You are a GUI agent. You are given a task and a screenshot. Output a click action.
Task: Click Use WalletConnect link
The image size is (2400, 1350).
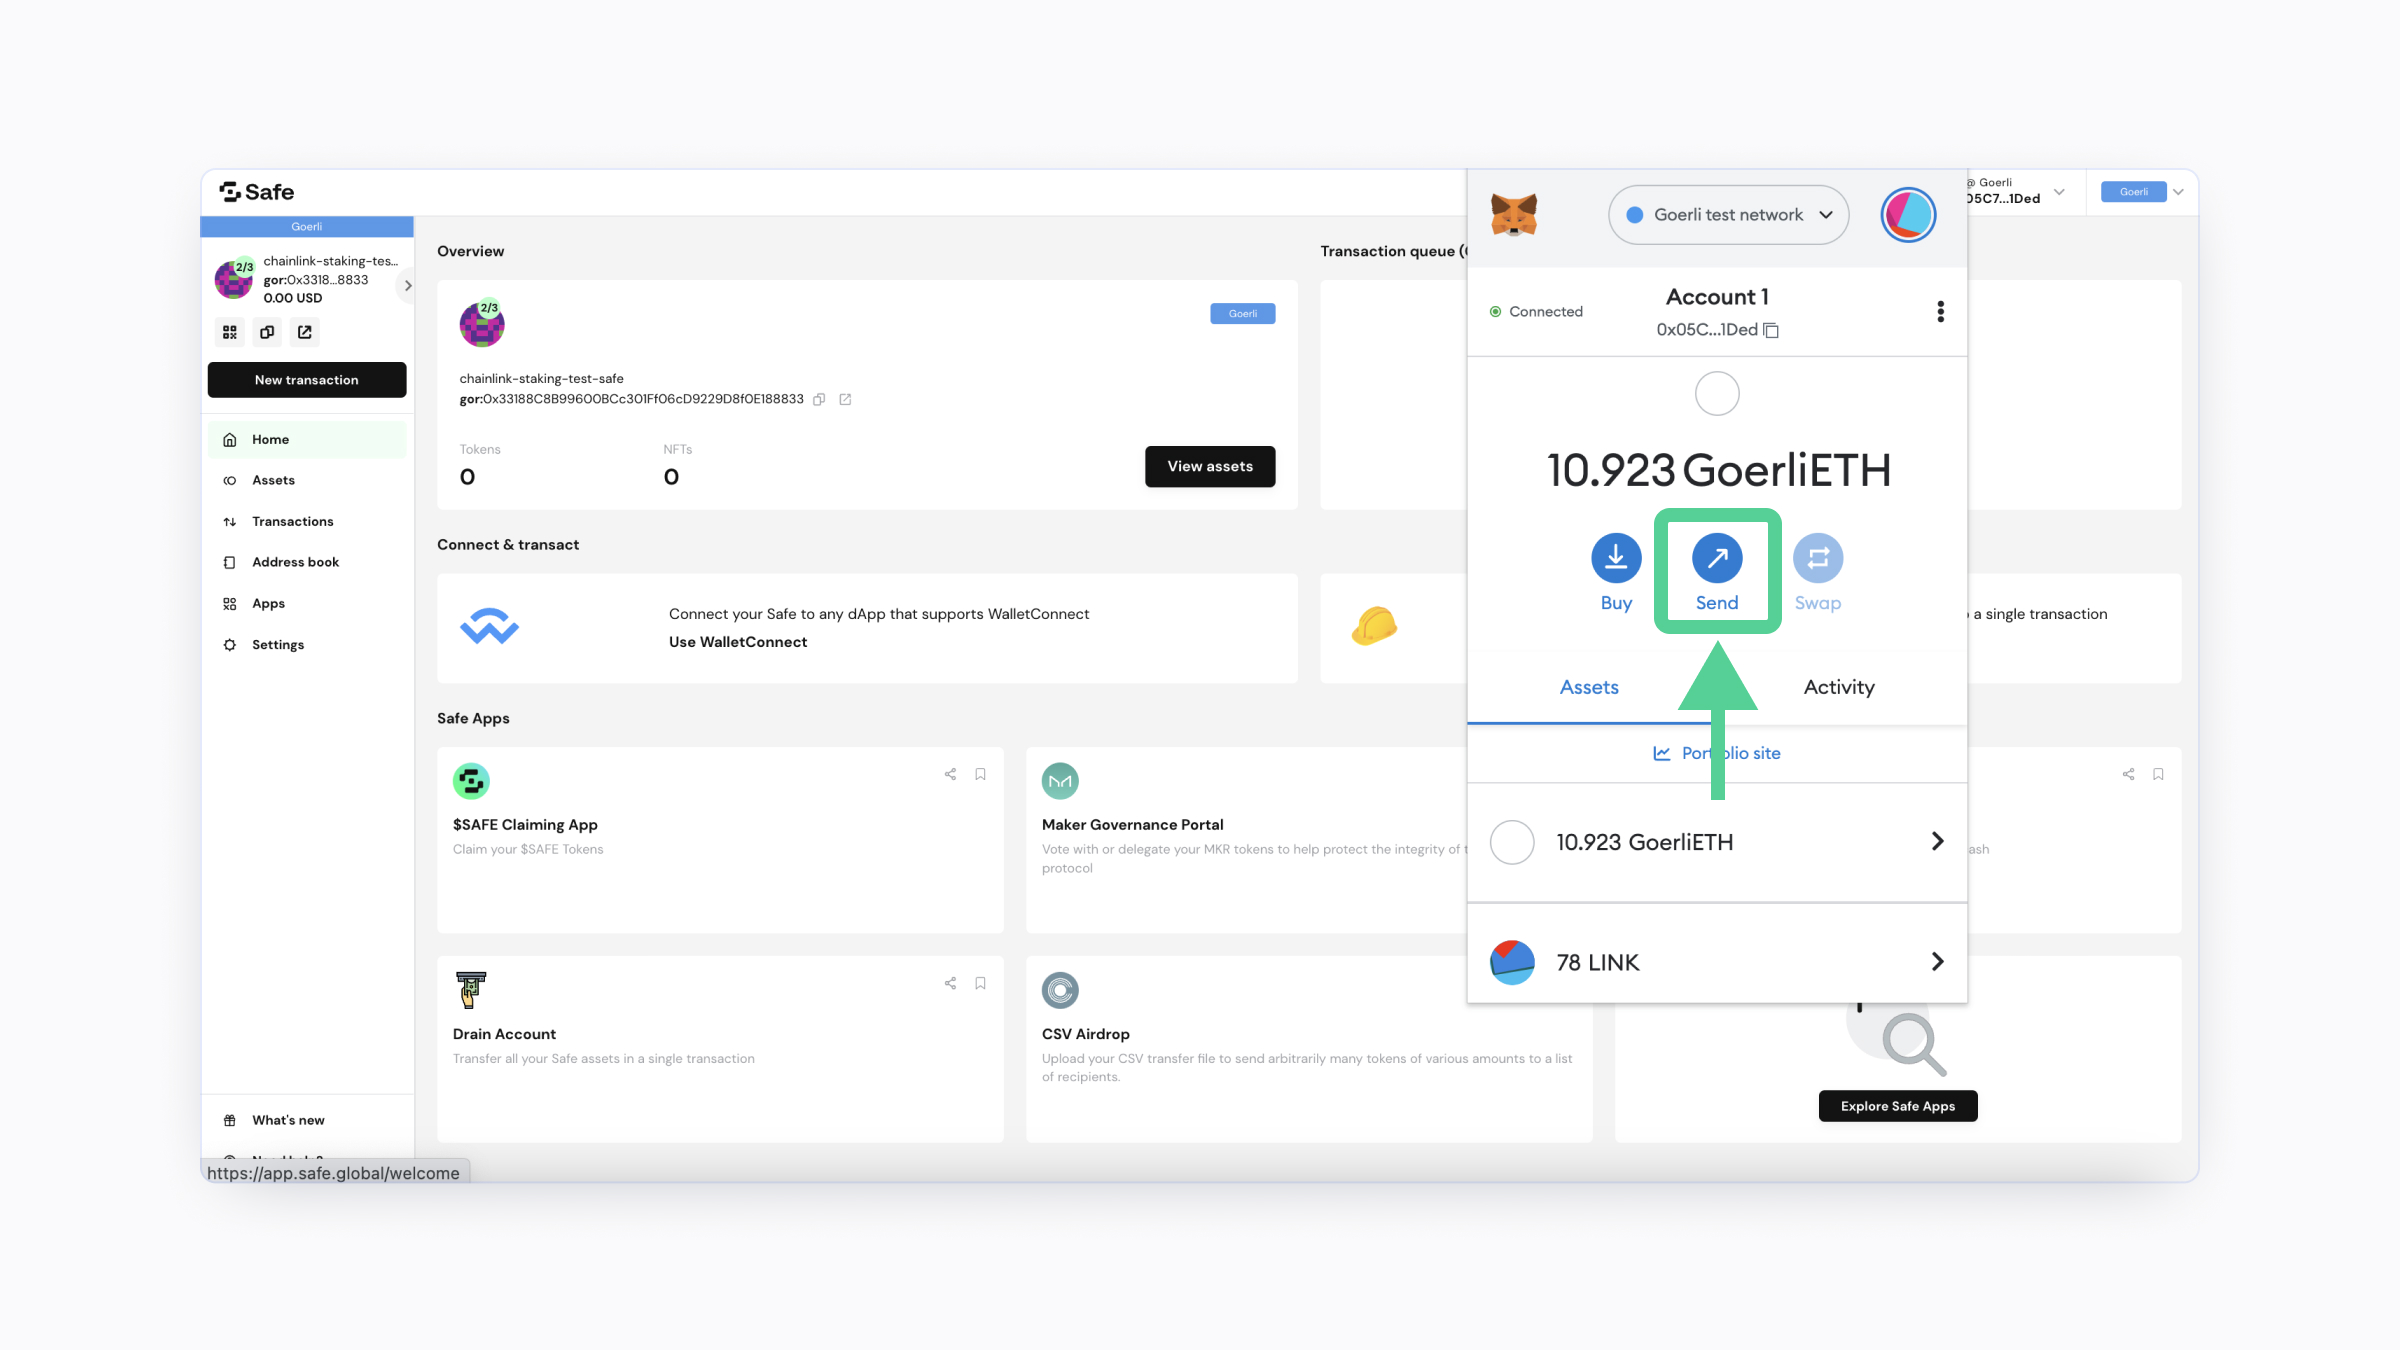(x=738, y=642)
